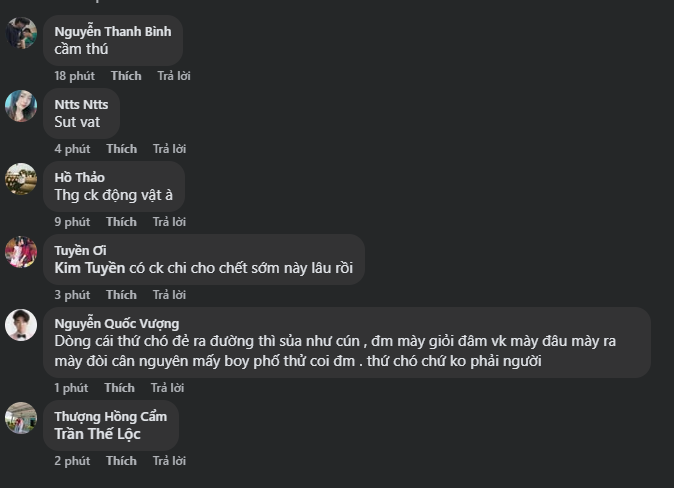Reply to Nguyễn Quốc Vượng's comment

(167, 388)
